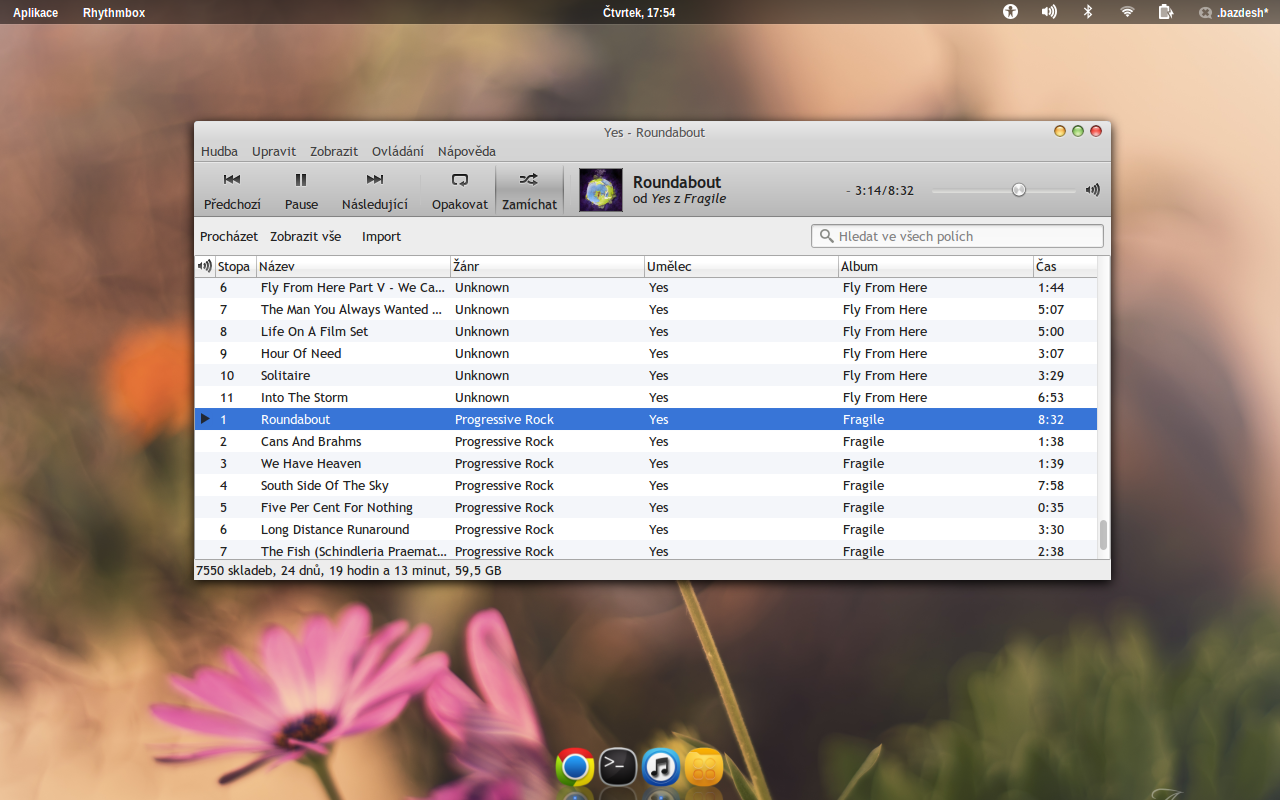Image resolution: width=1280 pixels, height=800 pixels.
Task: Click the speaker icon column header
Action: (x=205, y=266)
